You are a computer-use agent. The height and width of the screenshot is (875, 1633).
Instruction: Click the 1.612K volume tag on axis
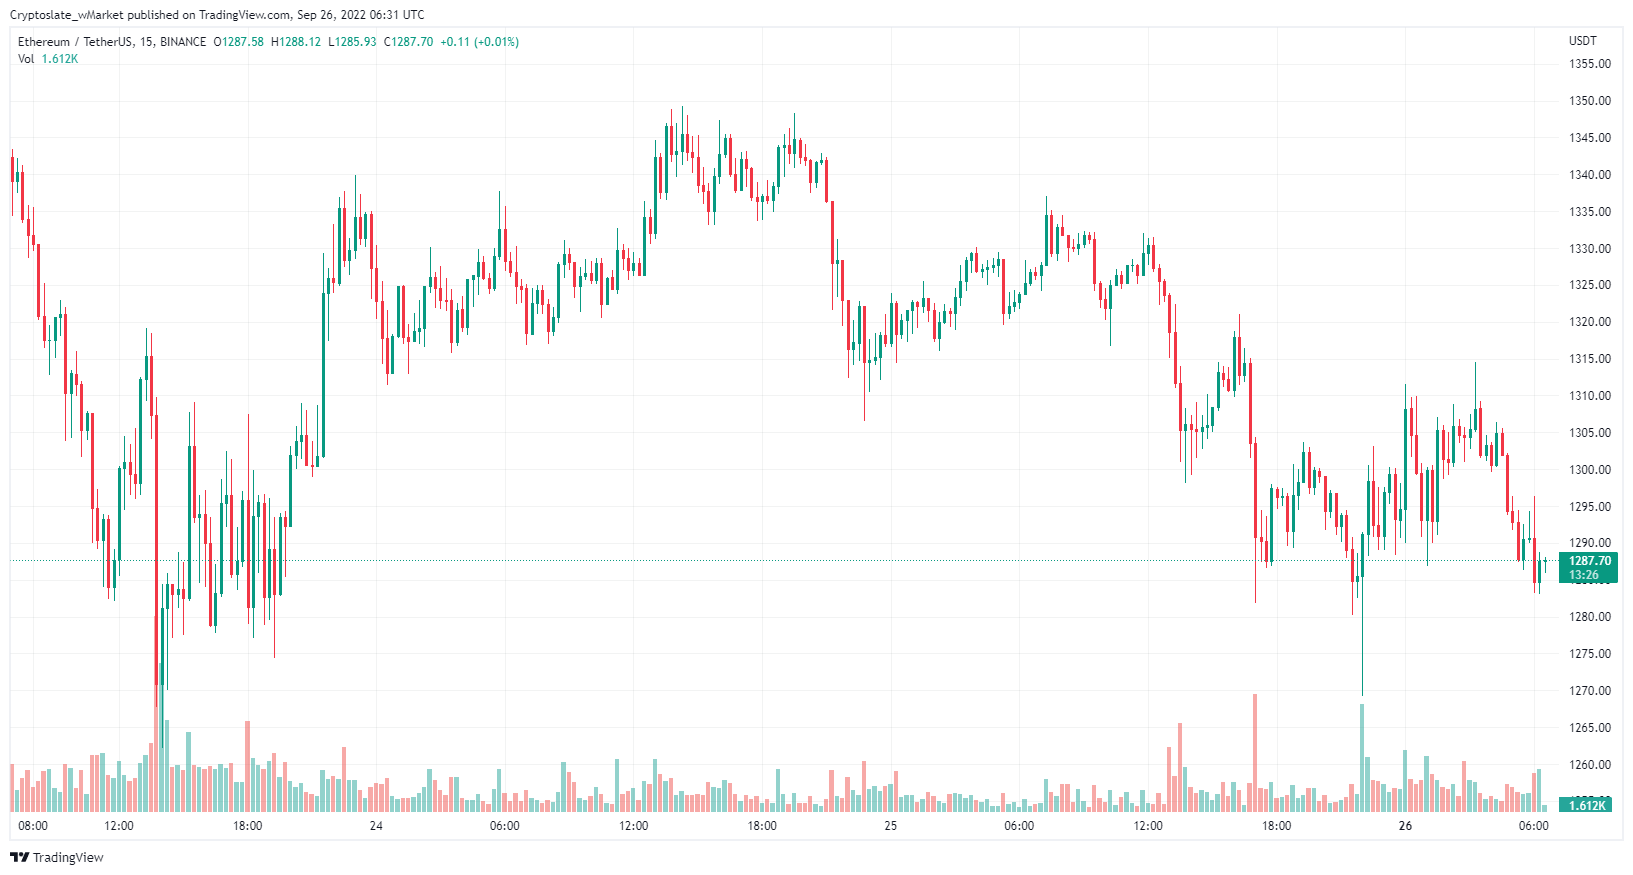pyautogui.click(x=1587, y=805)
